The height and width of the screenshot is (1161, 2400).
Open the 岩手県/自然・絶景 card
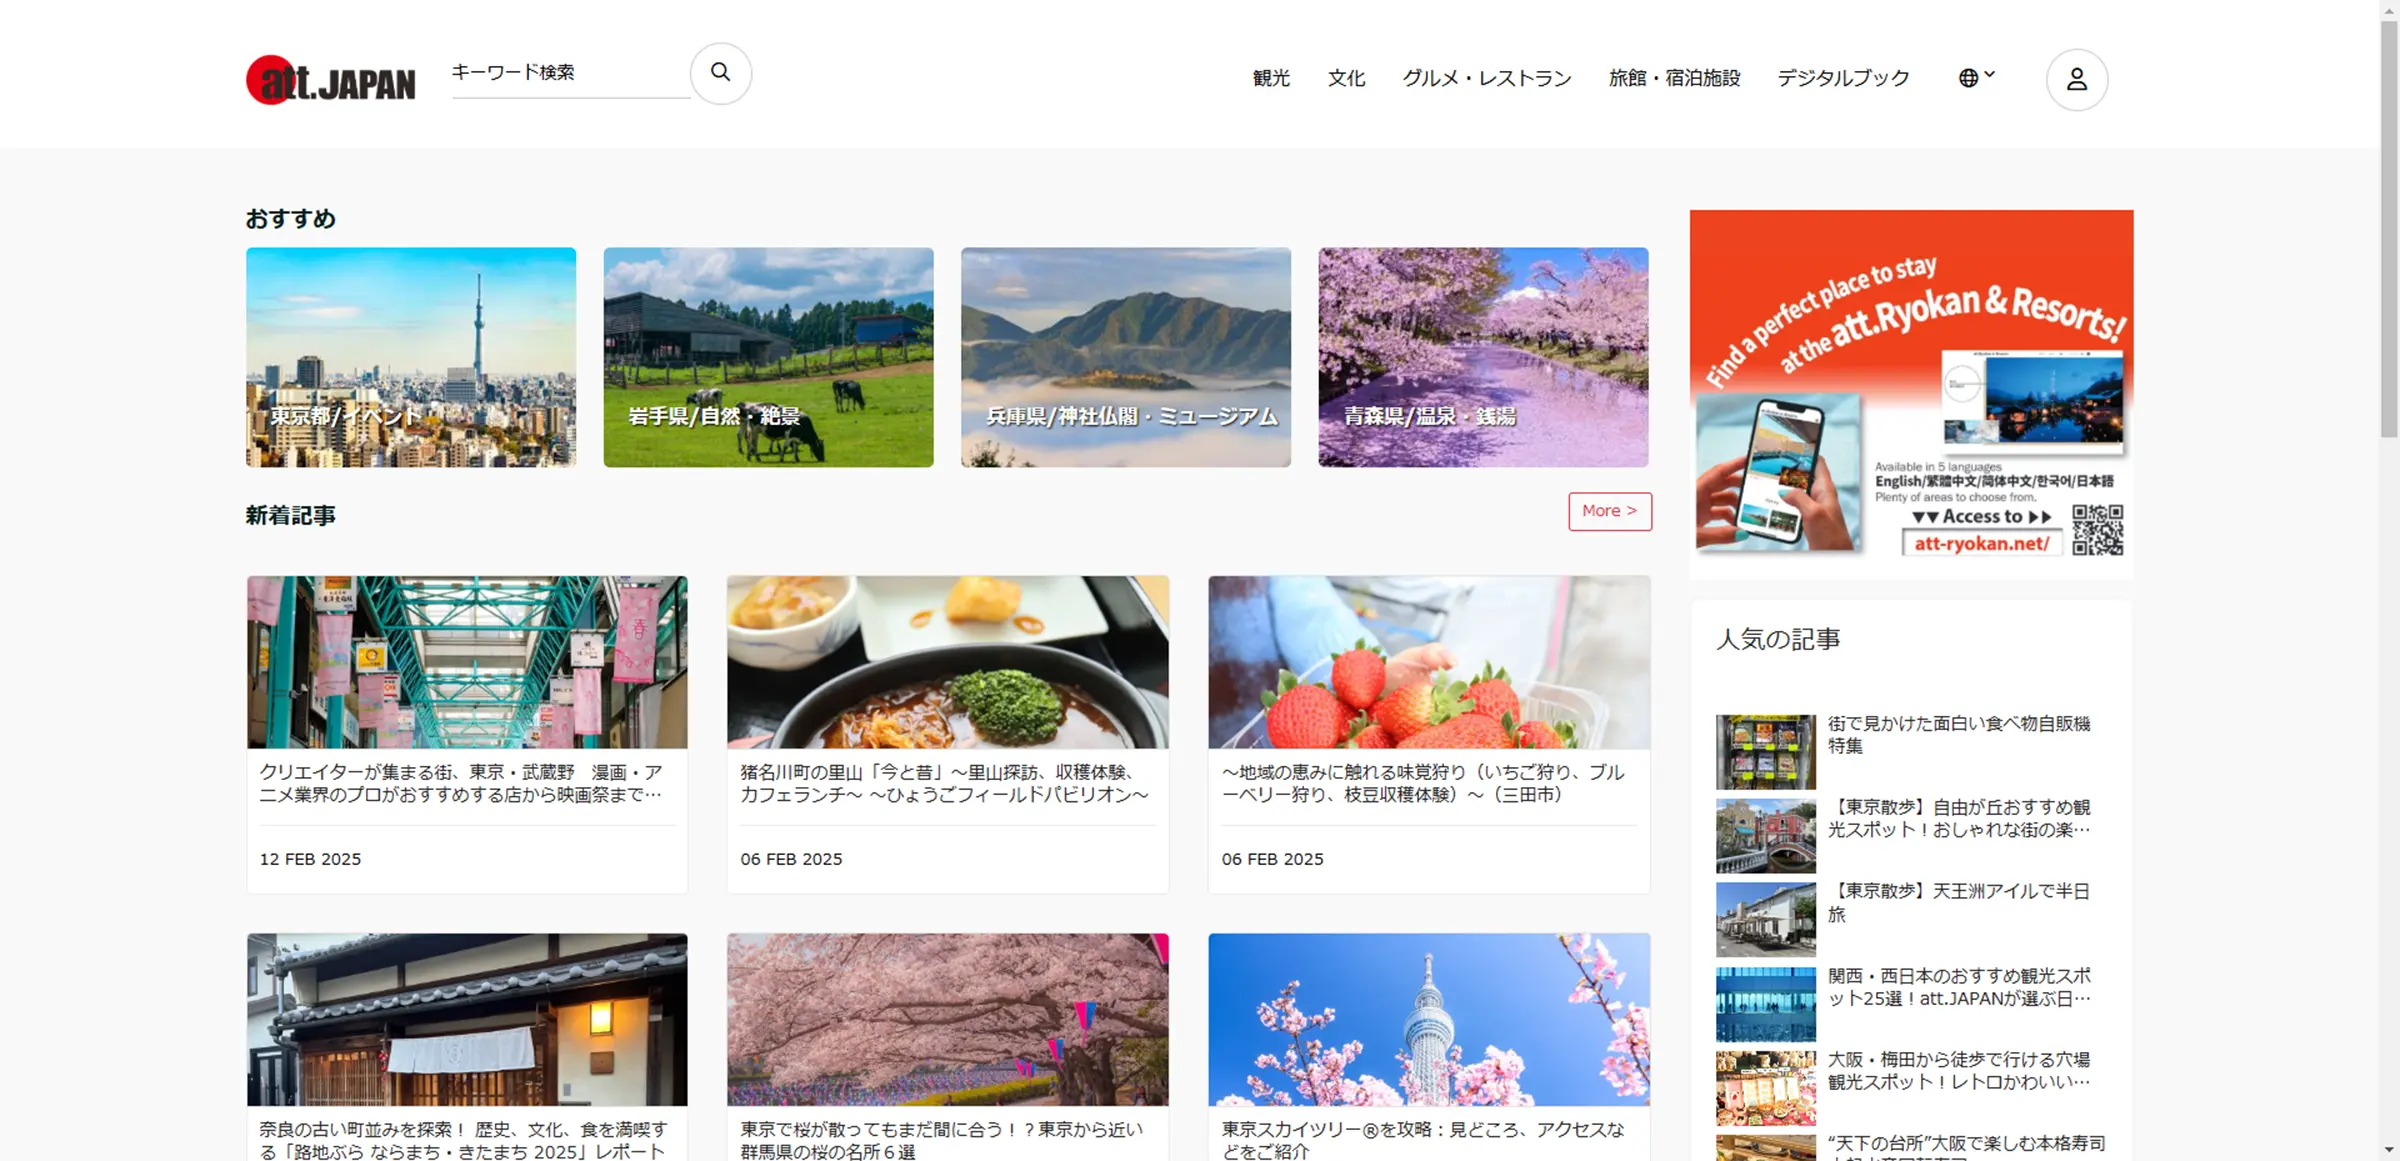point(767,358)
